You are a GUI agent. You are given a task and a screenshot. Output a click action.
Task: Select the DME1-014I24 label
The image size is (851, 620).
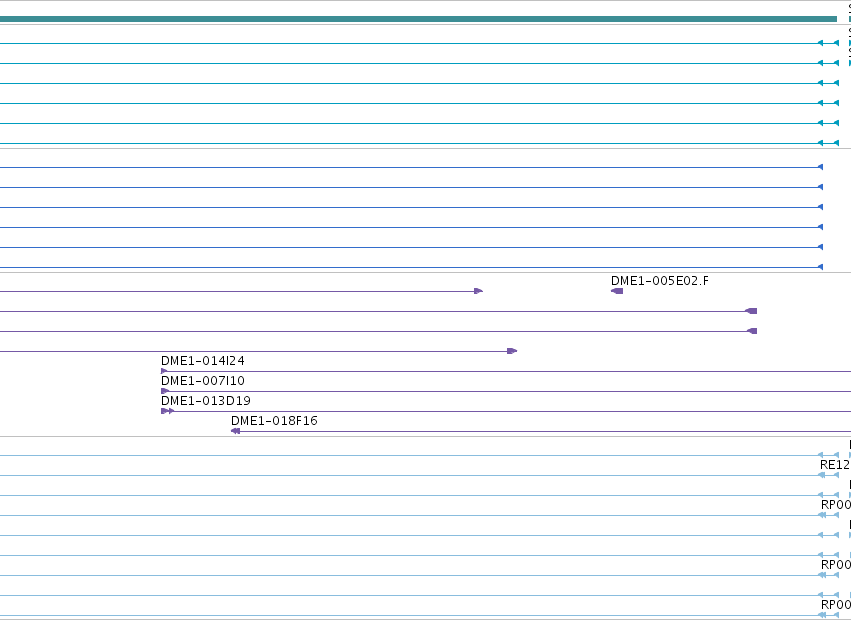click(x=202, y=360)
